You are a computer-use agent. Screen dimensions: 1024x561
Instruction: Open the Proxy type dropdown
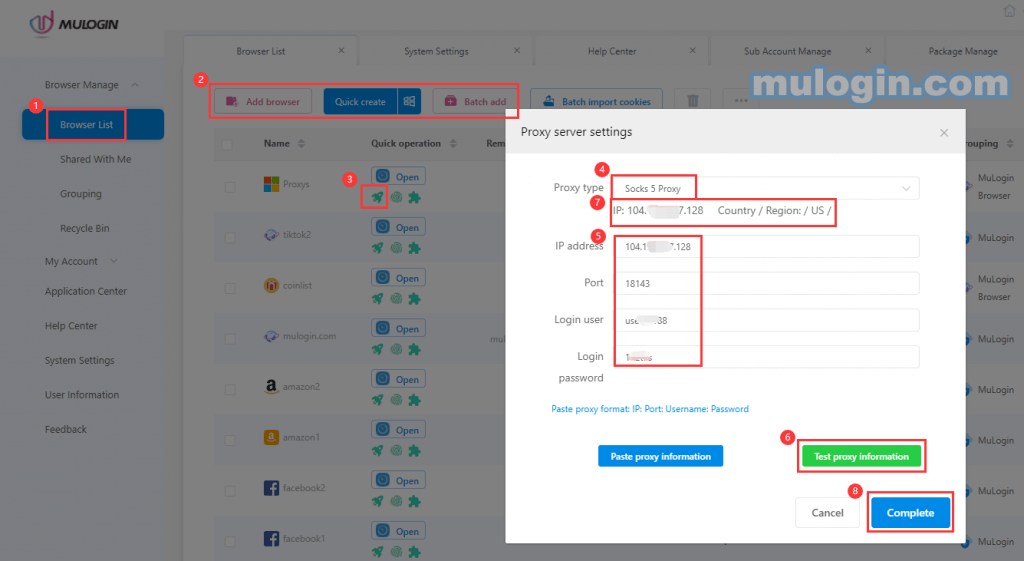click(766, 188)
